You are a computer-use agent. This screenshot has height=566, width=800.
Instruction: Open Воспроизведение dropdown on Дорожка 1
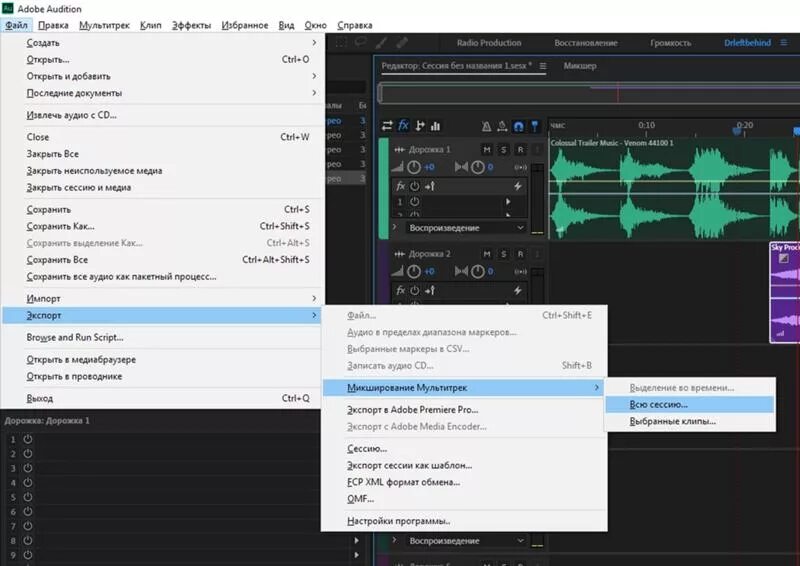466,228
